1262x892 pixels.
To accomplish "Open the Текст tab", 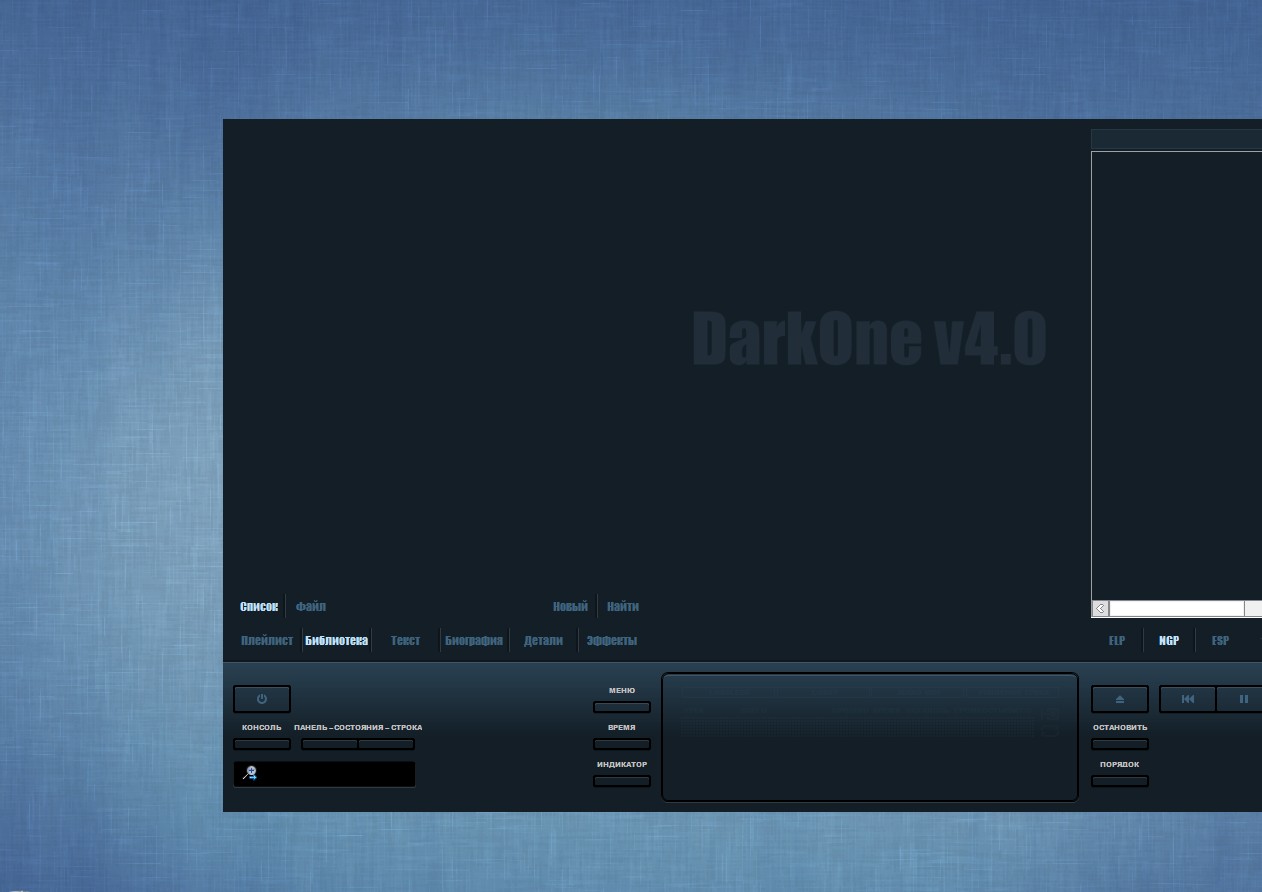I will [405, 640].
